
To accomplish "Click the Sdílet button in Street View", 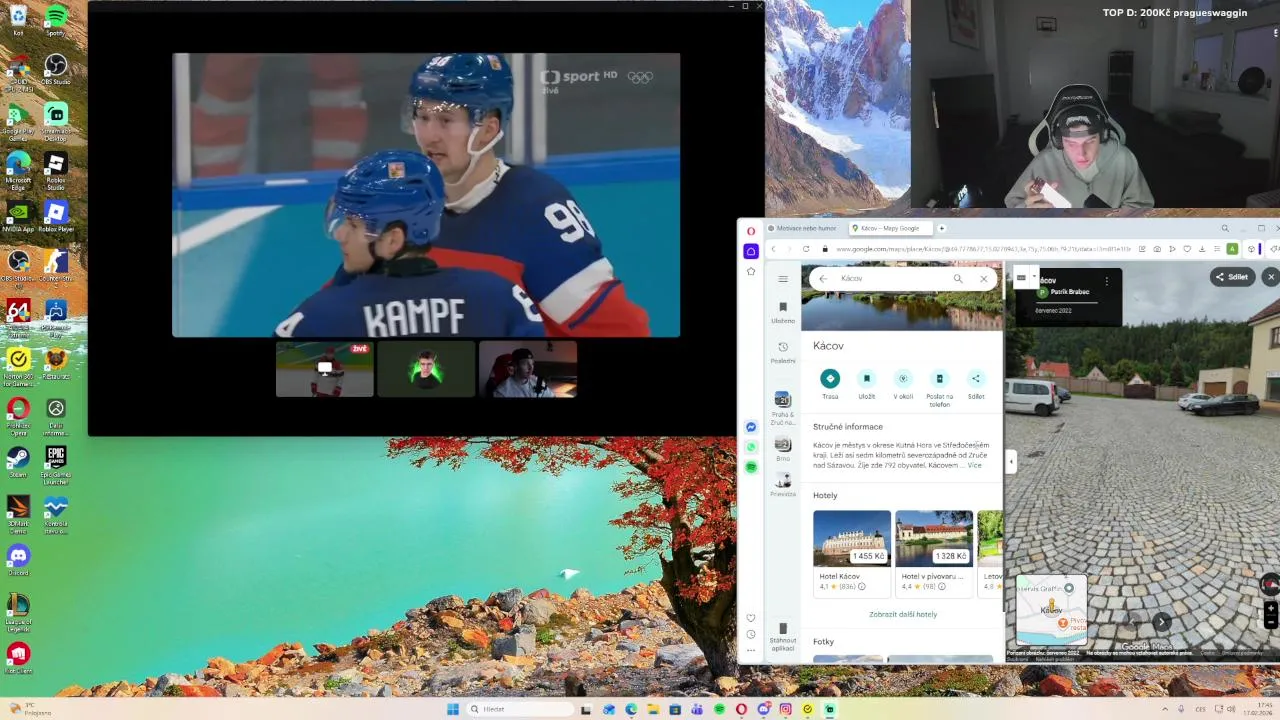I will click(1232, 277).
